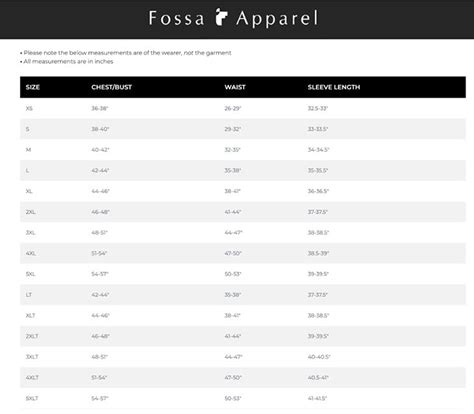Viewport: 474px width, 414px height.
Task: Click the Fossa Apparel brand name
Action: coord(233,18)
